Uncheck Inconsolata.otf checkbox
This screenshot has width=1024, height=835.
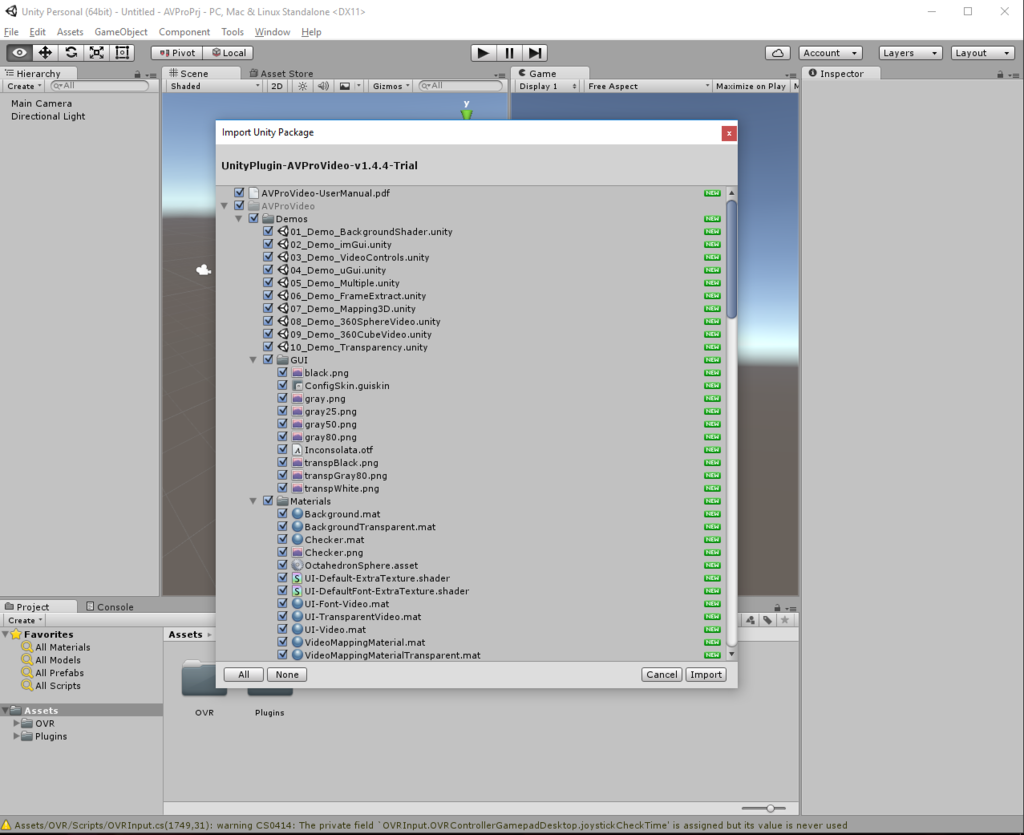pyautogui.click(x=282, y=449)
